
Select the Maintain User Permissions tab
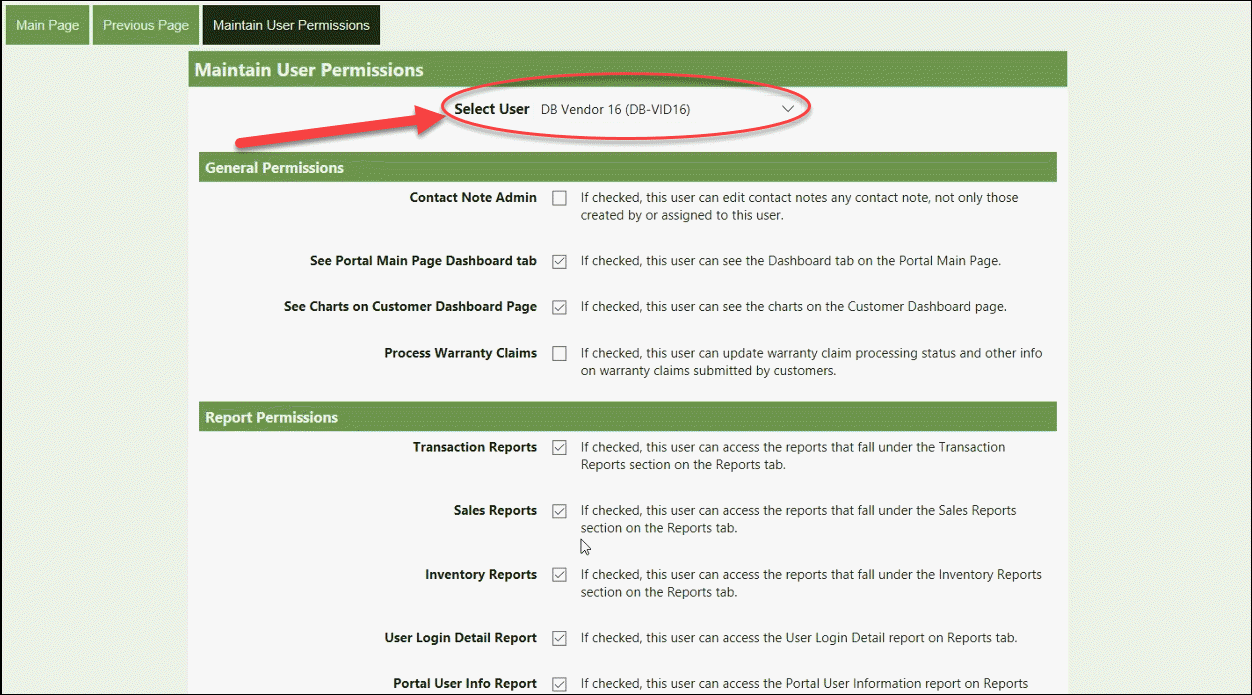point(291,25)
